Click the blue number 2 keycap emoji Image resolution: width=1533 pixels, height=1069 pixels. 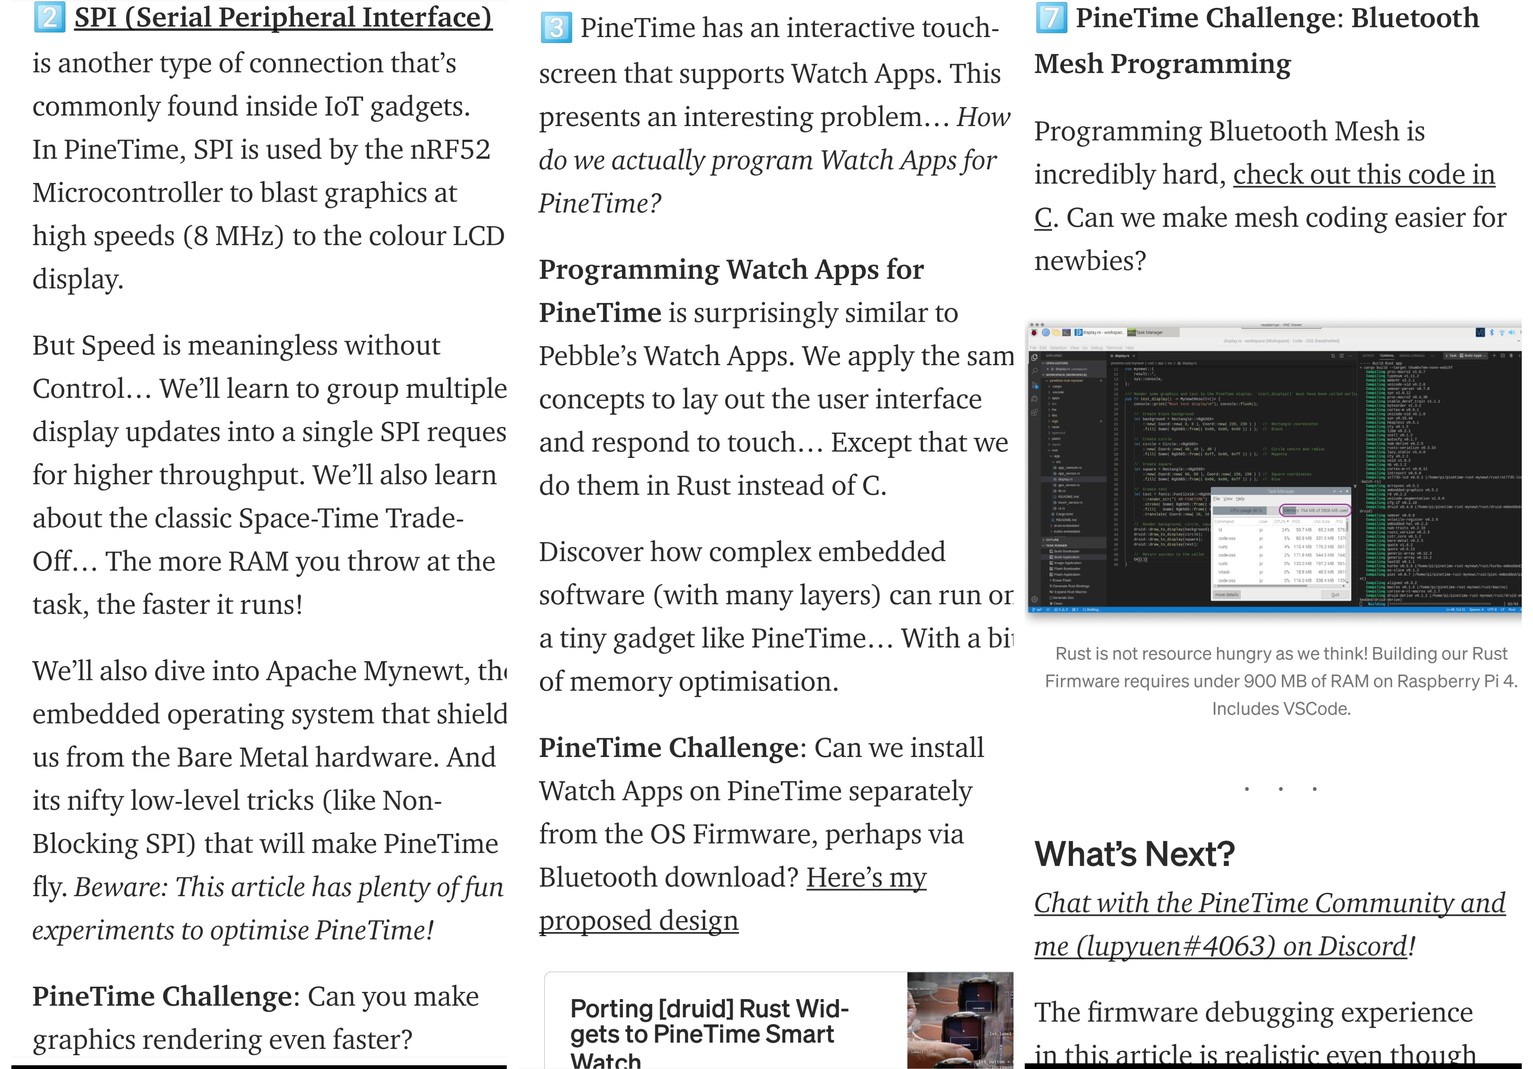coord(49,17)
